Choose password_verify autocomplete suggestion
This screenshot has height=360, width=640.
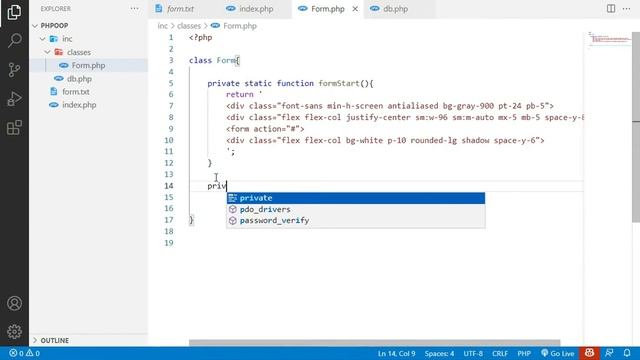(356, 220)
